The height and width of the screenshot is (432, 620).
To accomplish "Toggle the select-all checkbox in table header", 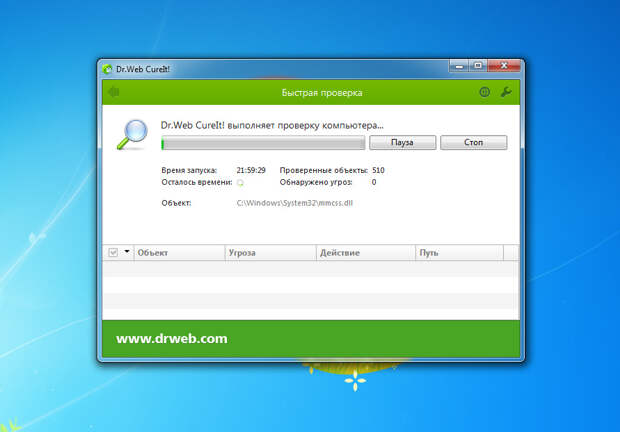I will tap(113, 253).
